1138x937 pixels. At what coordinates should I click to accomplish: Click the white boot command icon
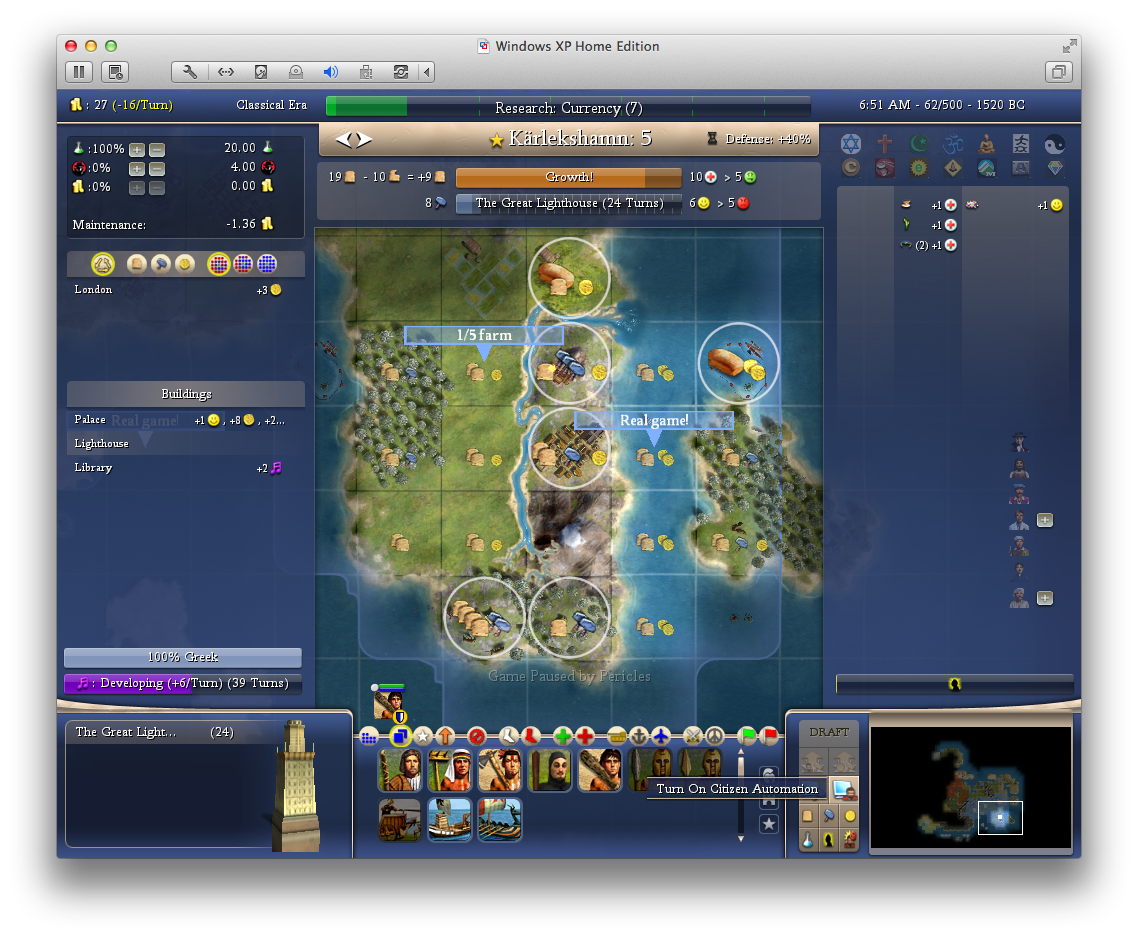(x=509, y=736)
